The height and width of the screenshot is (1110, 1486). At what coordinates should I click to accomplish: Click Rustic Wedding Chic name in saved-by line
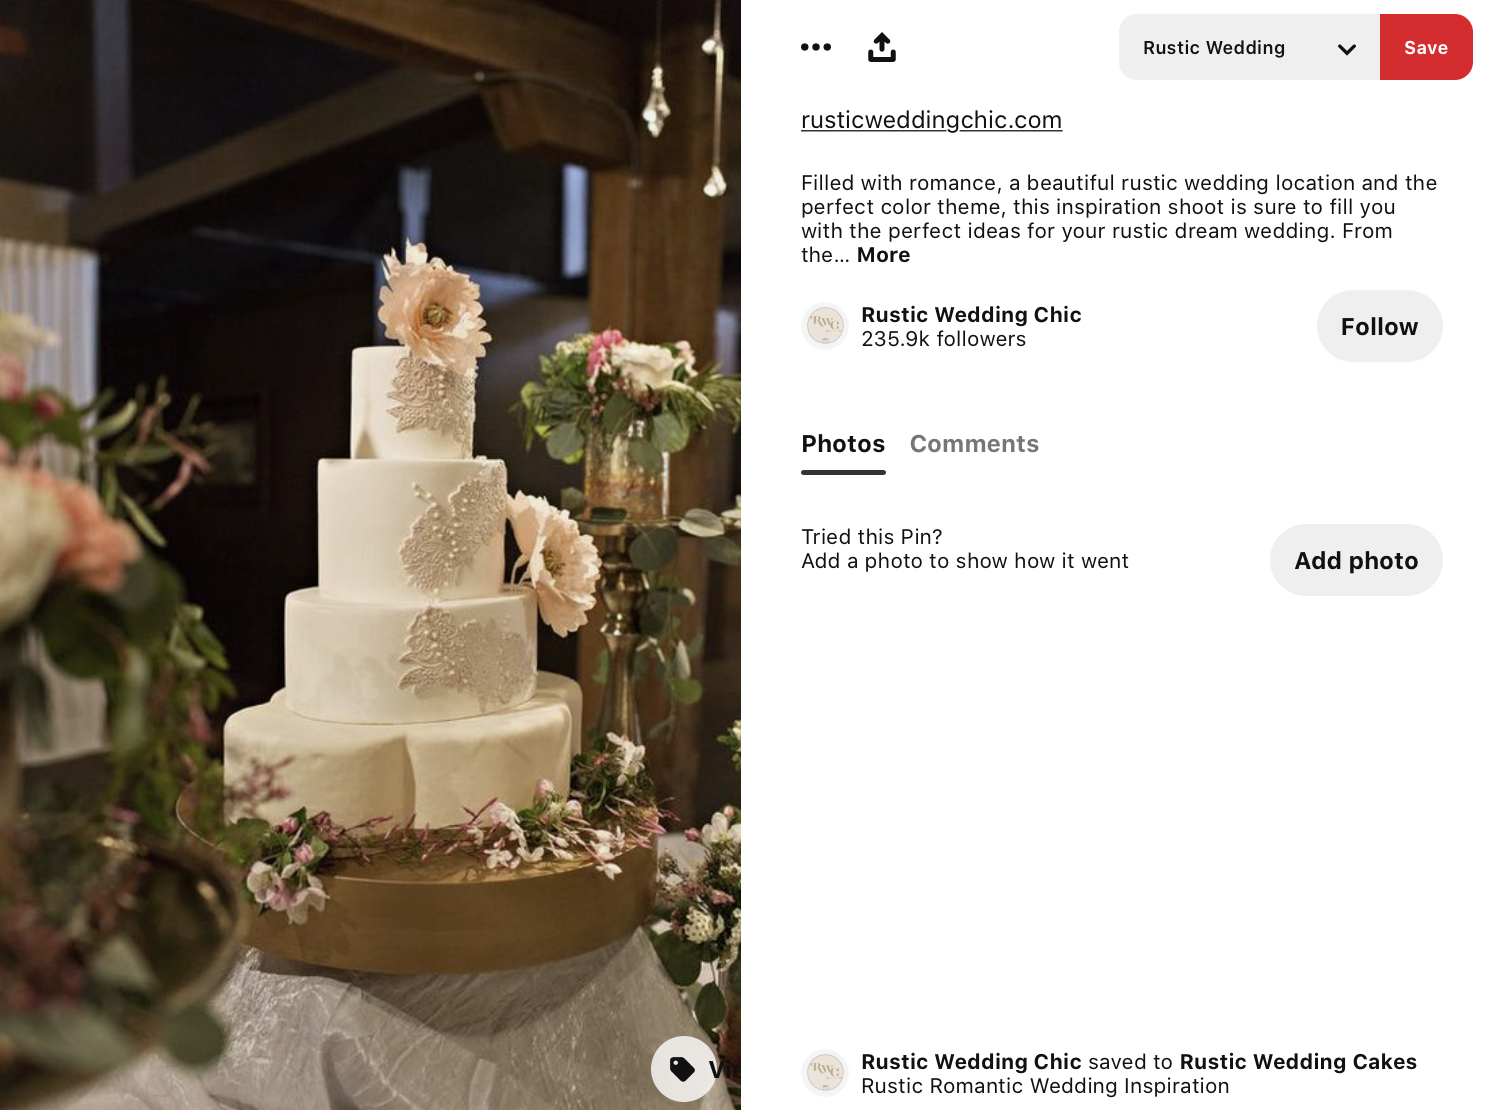point(971,1062)
